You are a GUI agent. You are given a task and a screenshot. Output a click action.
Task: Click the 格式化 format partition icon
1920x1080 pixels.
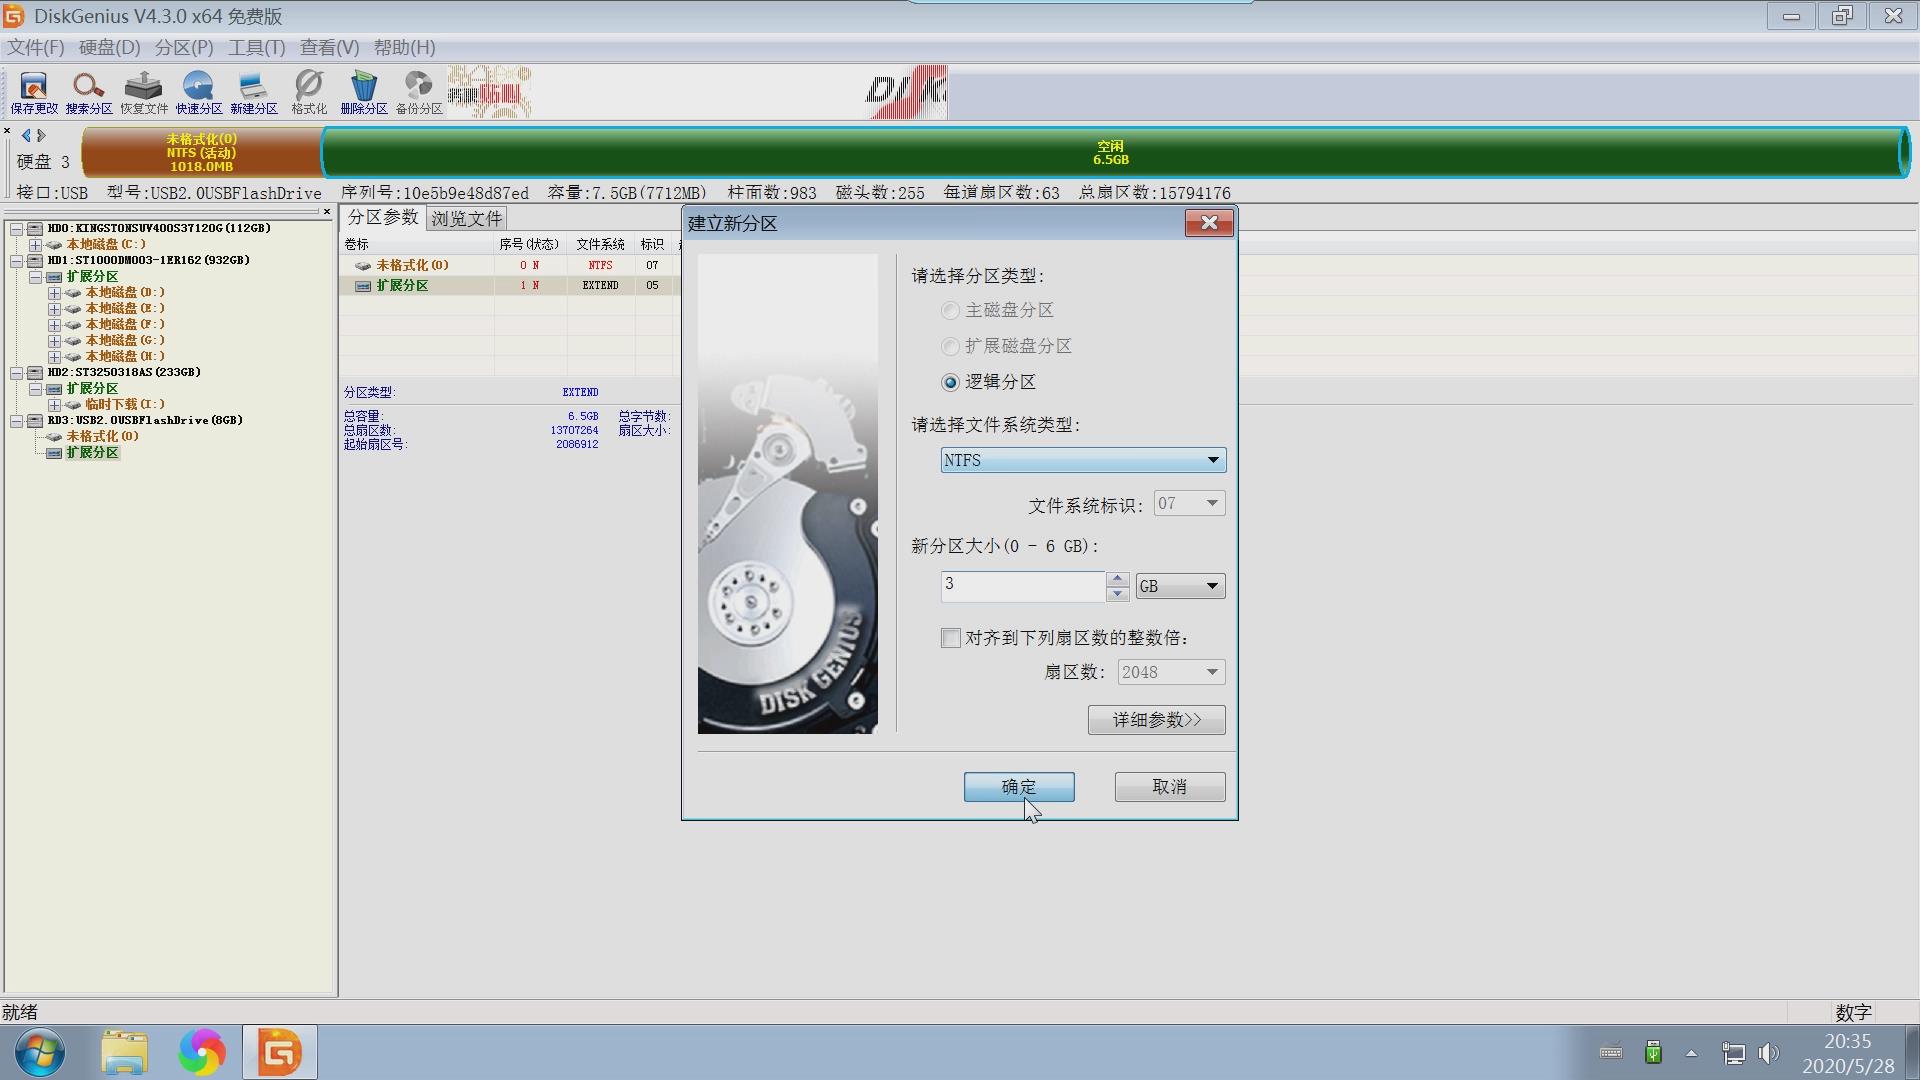(x=309, y=92)
